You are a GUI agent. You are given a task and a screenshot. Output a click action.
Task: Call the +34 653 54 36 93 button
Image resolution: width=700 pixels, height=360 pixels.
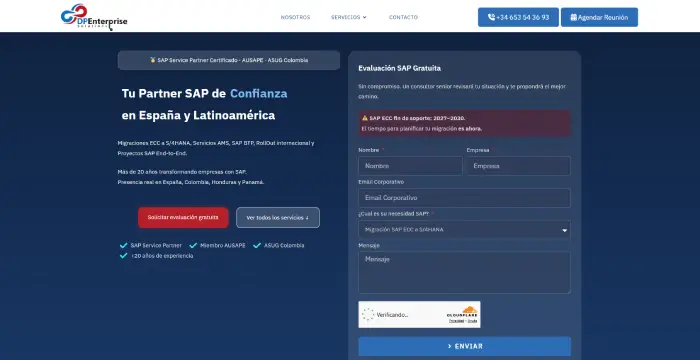[x=518, y=17]
